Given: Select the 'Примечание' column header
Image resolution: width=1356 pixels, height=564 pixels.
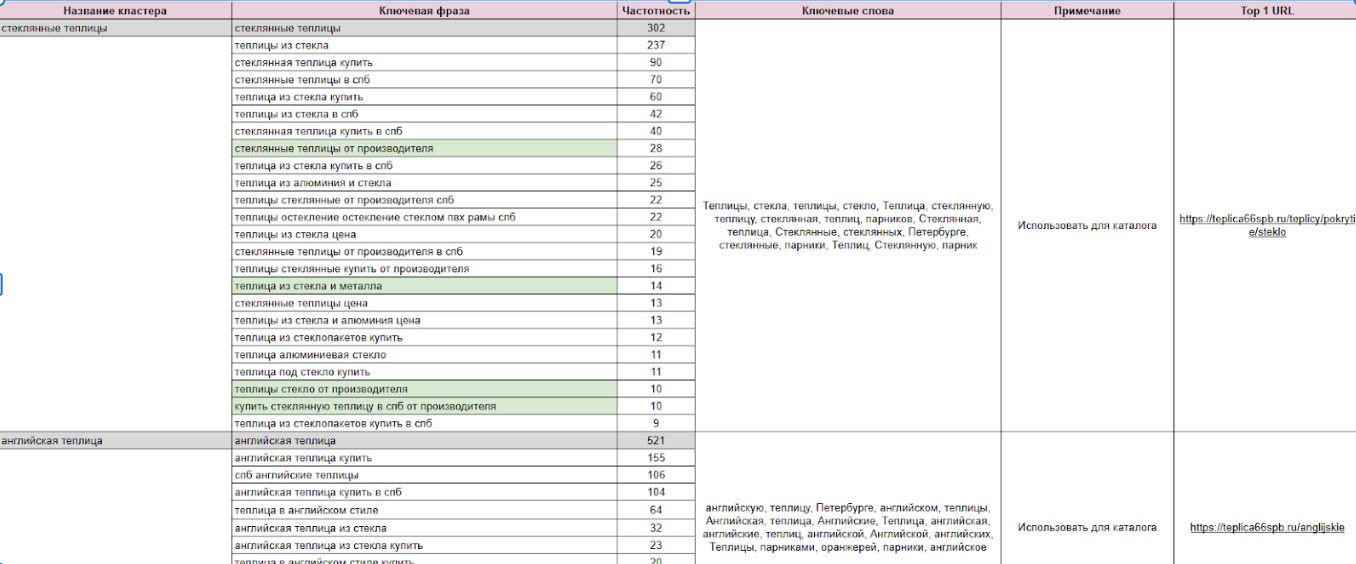Looking at the screenshot, I should tap(1087, 11).
